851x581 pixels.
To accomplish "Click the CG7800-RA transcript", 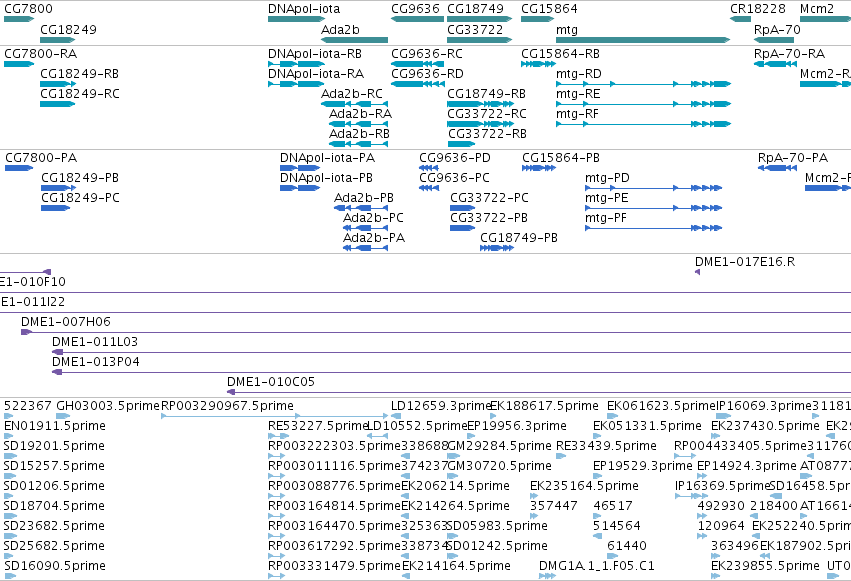I will click(x=19, y=64).
